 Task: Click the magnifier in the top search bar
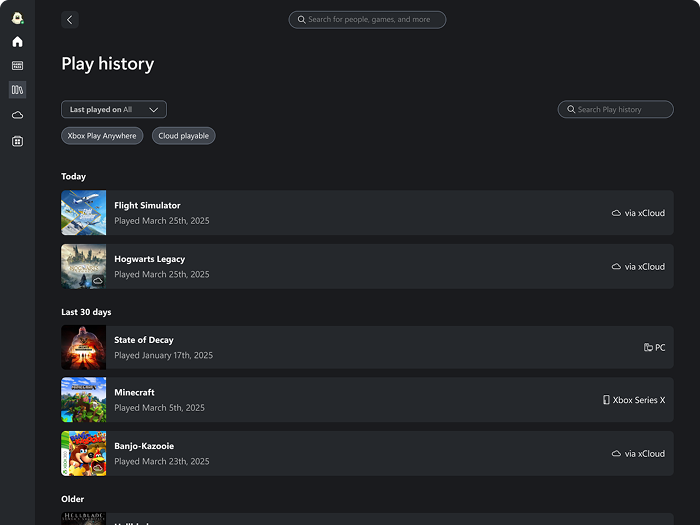(x=301, y=20)
